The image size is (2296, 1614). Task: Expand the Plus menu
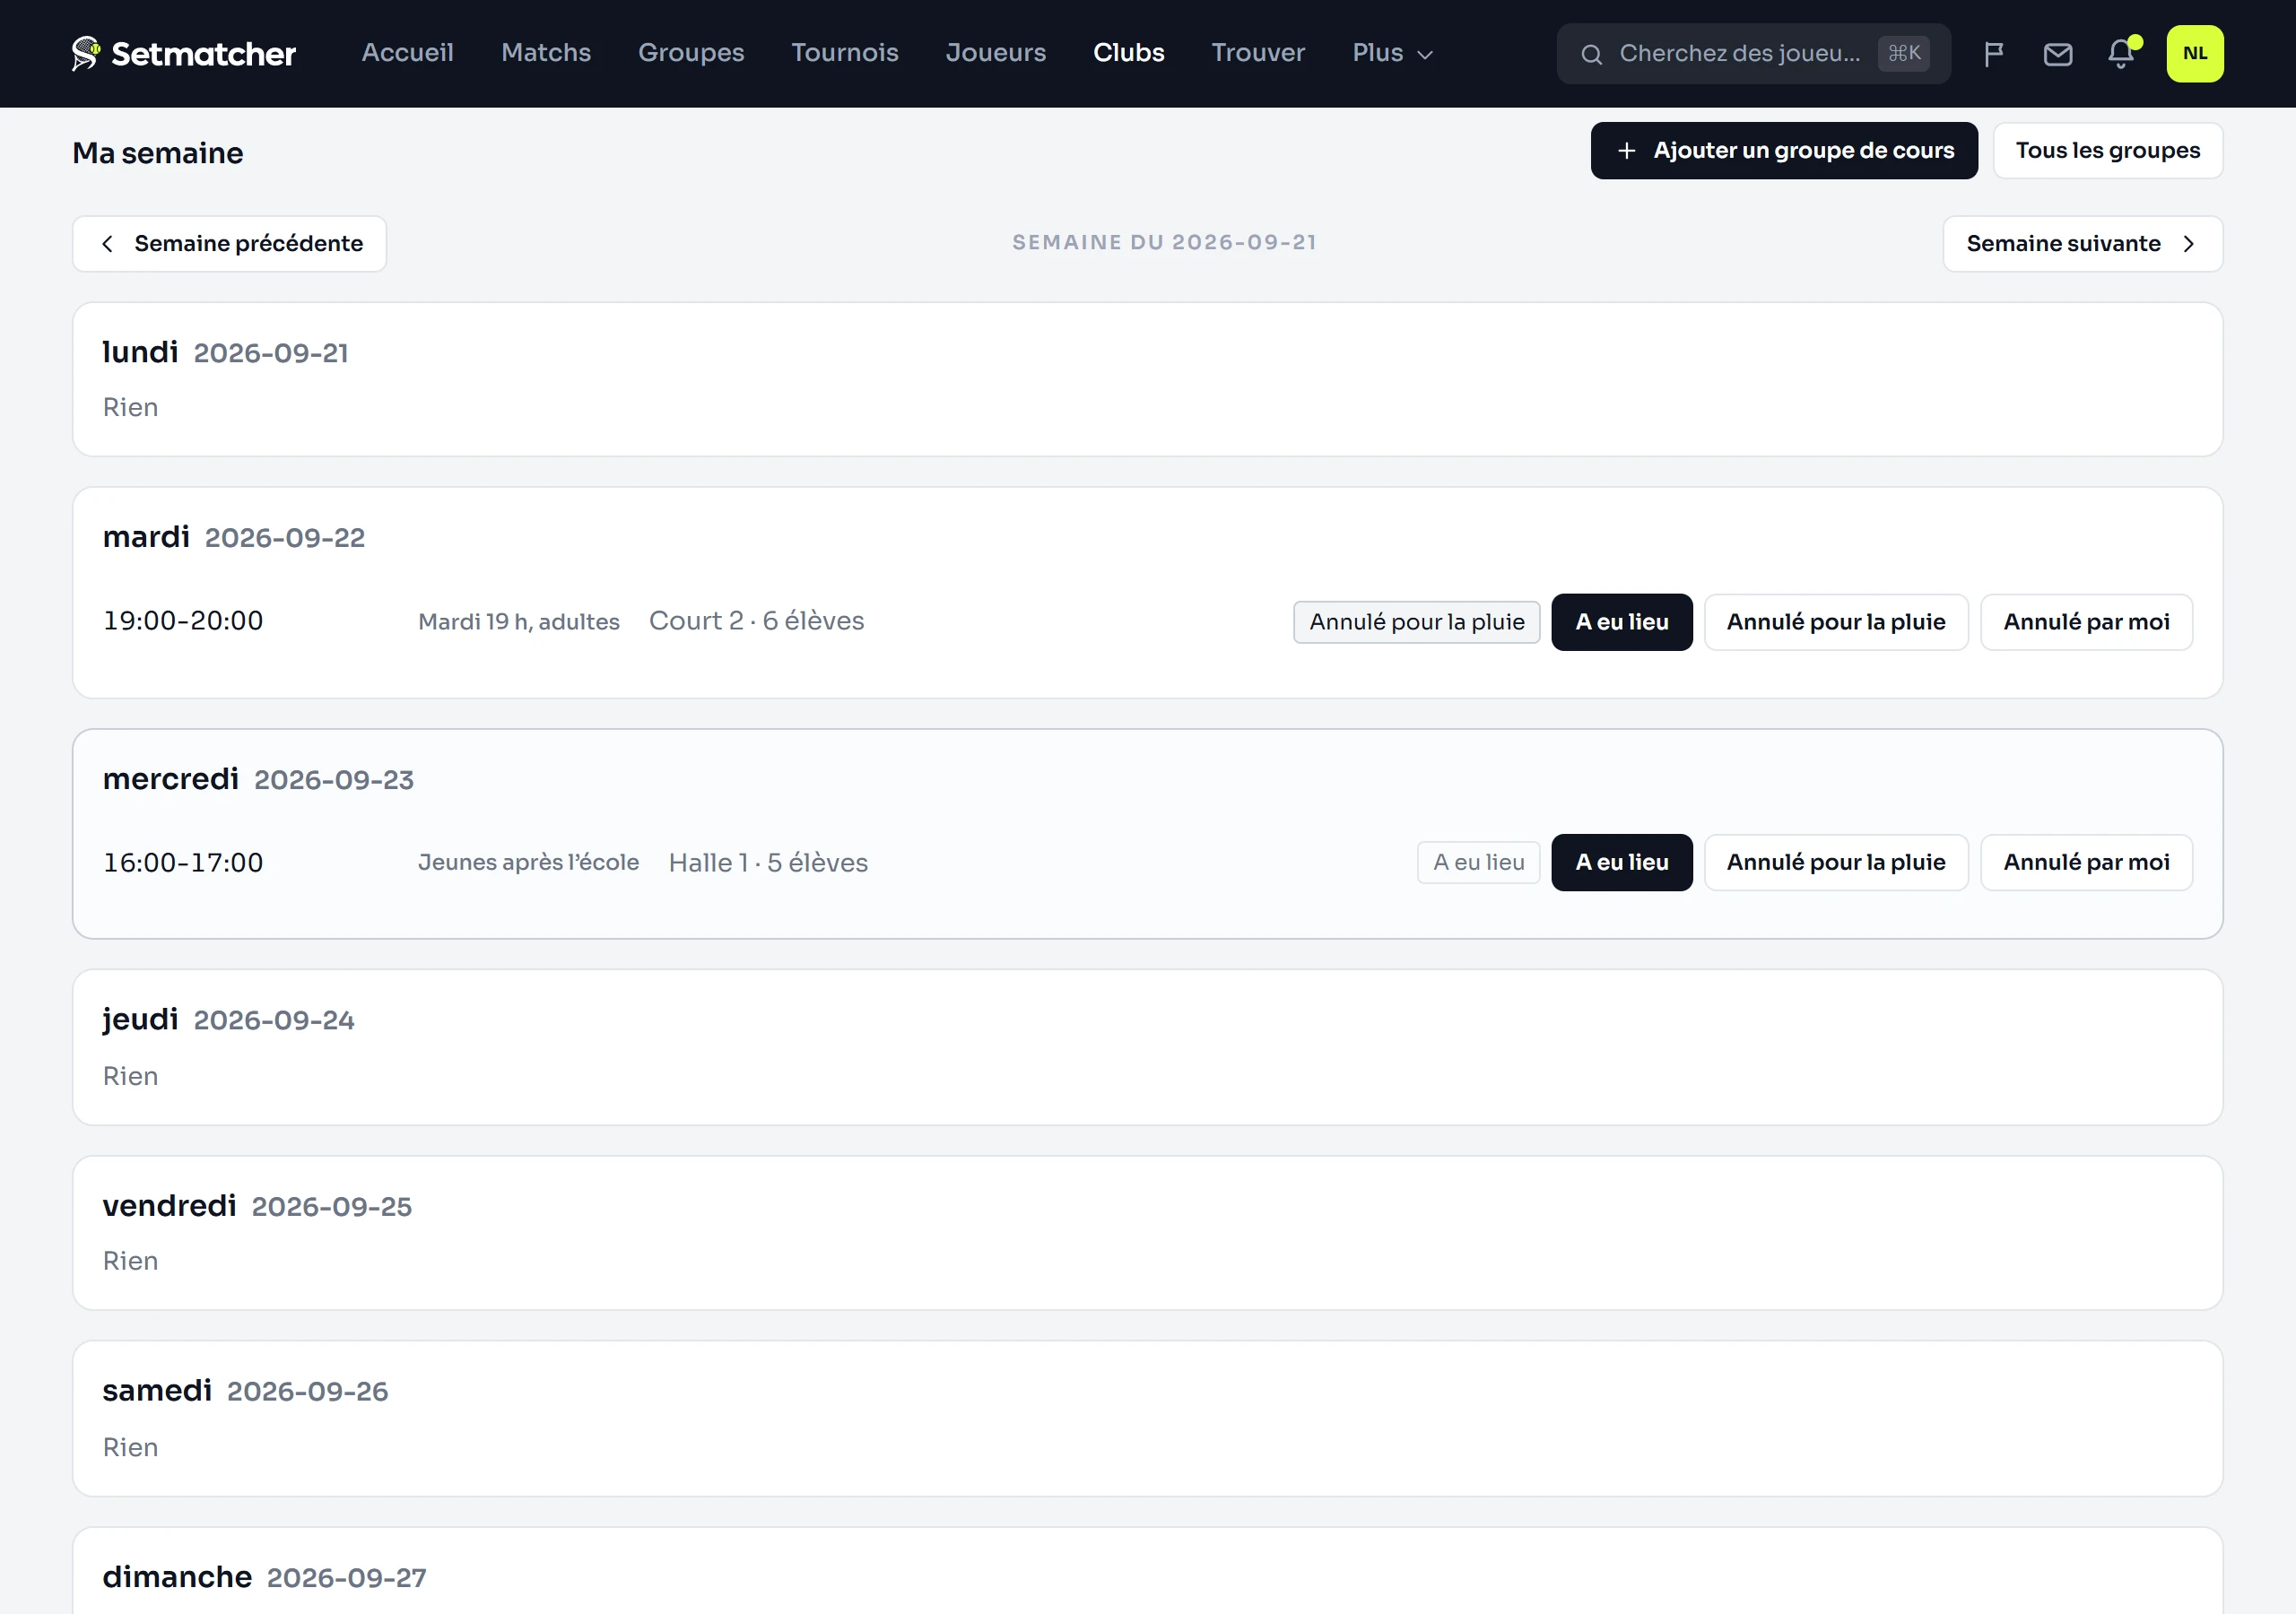(x=1392, y=53)
